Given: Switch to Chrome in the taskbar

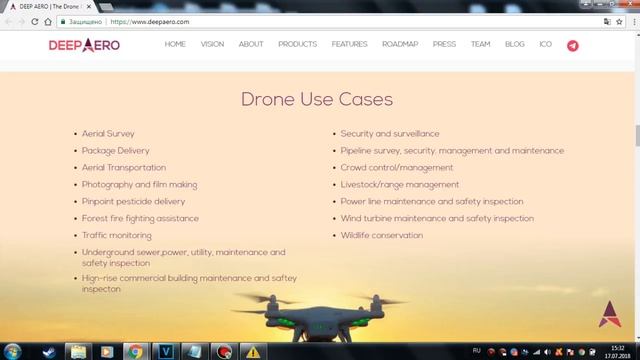Looking at the screenshot, I should click(x=135, y=352).
